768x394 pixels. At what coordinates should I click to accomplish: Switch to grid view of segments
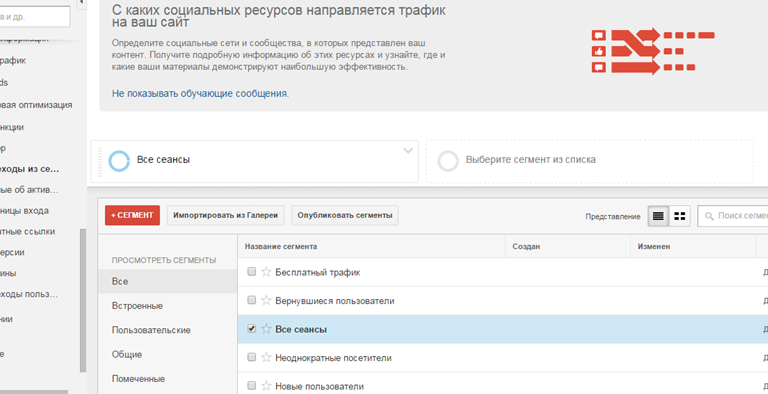pyautogui.click(x=679, y=216)
